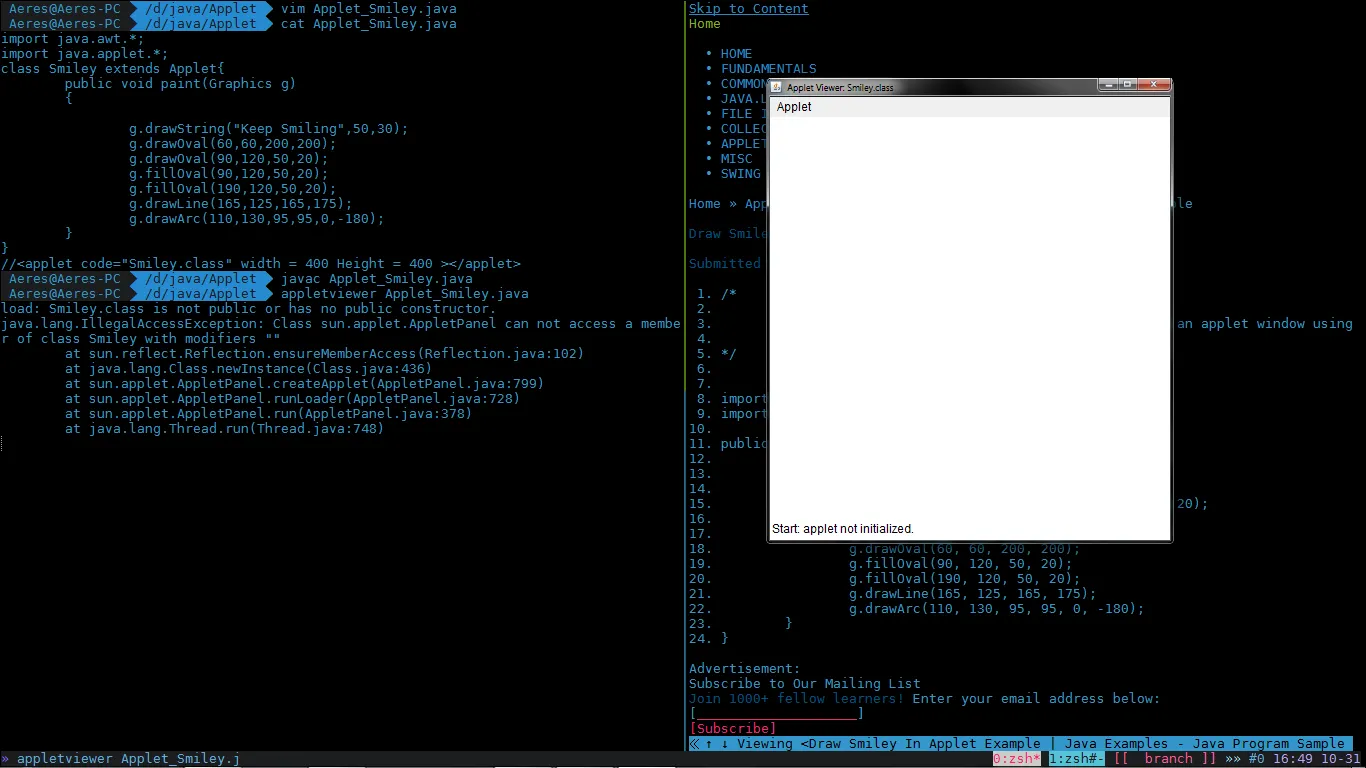This screenshot has height=768, width=1366.
Task: Click the '[[ branch ]]' tmux status segment
Action: coord(1165,759)
